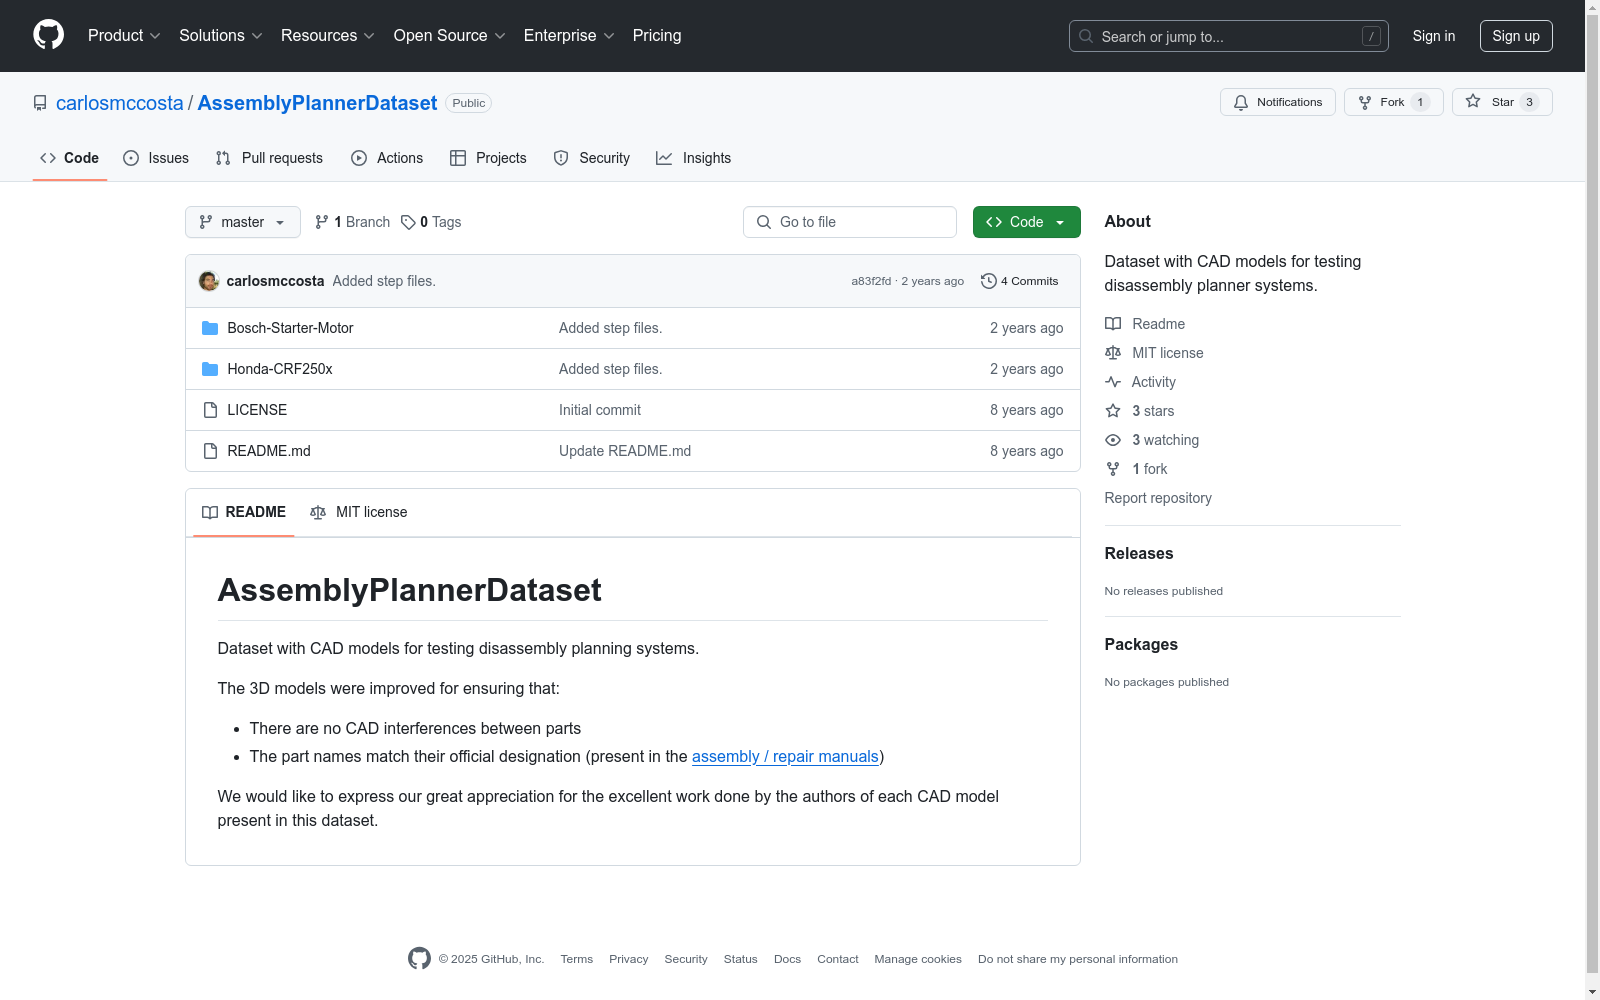The width and height of the screenshot is (1600, 1000).
Task: Expand the Open Source menu
Action: (450, 35)
